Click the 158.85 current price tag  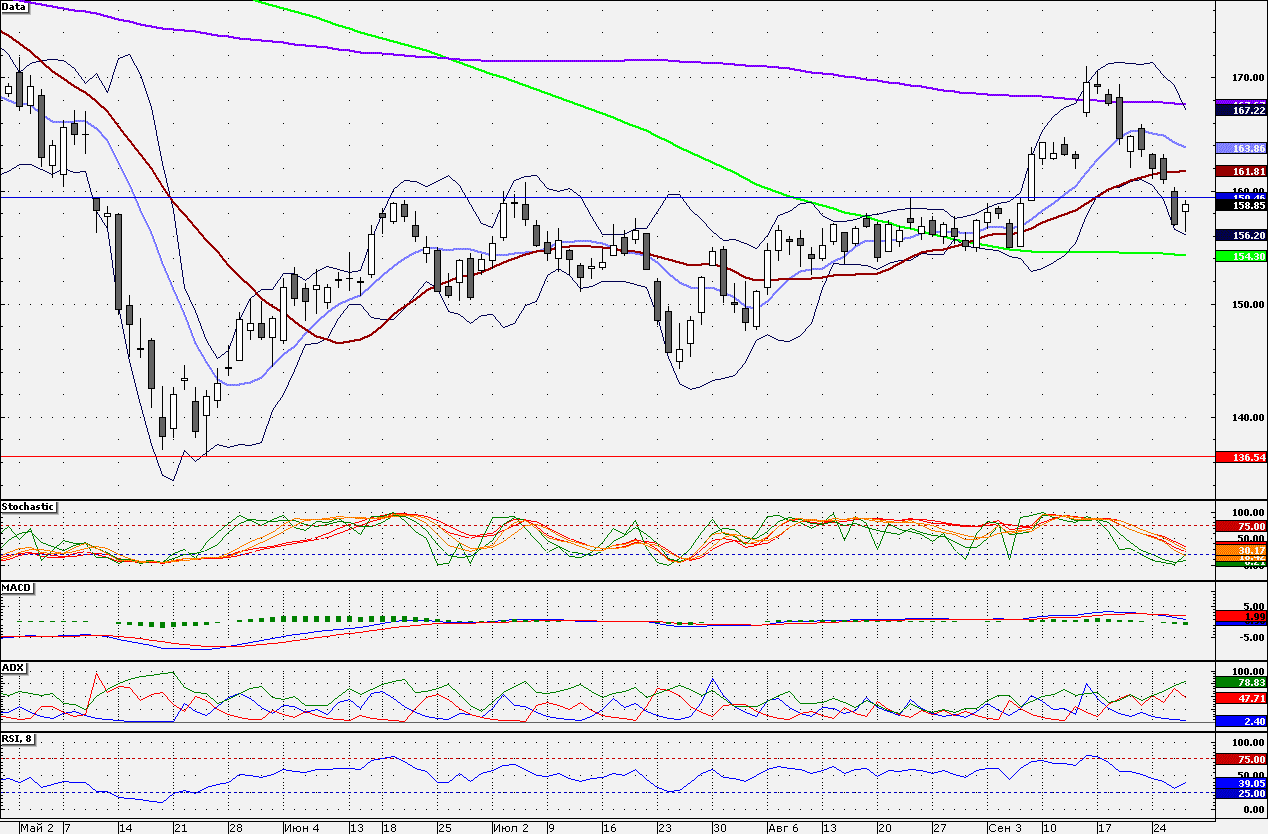tap(1241, 206)
